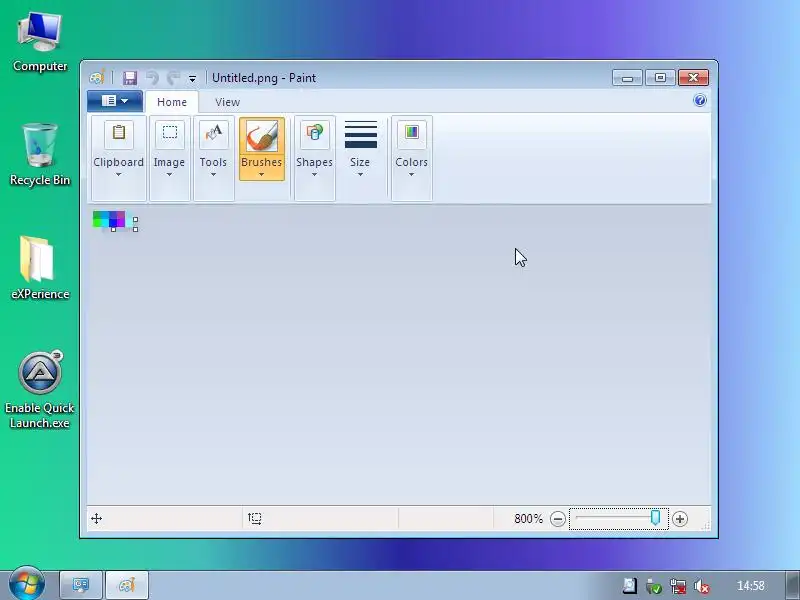The height and width of the screenshot is (600, 800).
Task: Click the 800% zoom level text
Action: (x=528, y=519)
